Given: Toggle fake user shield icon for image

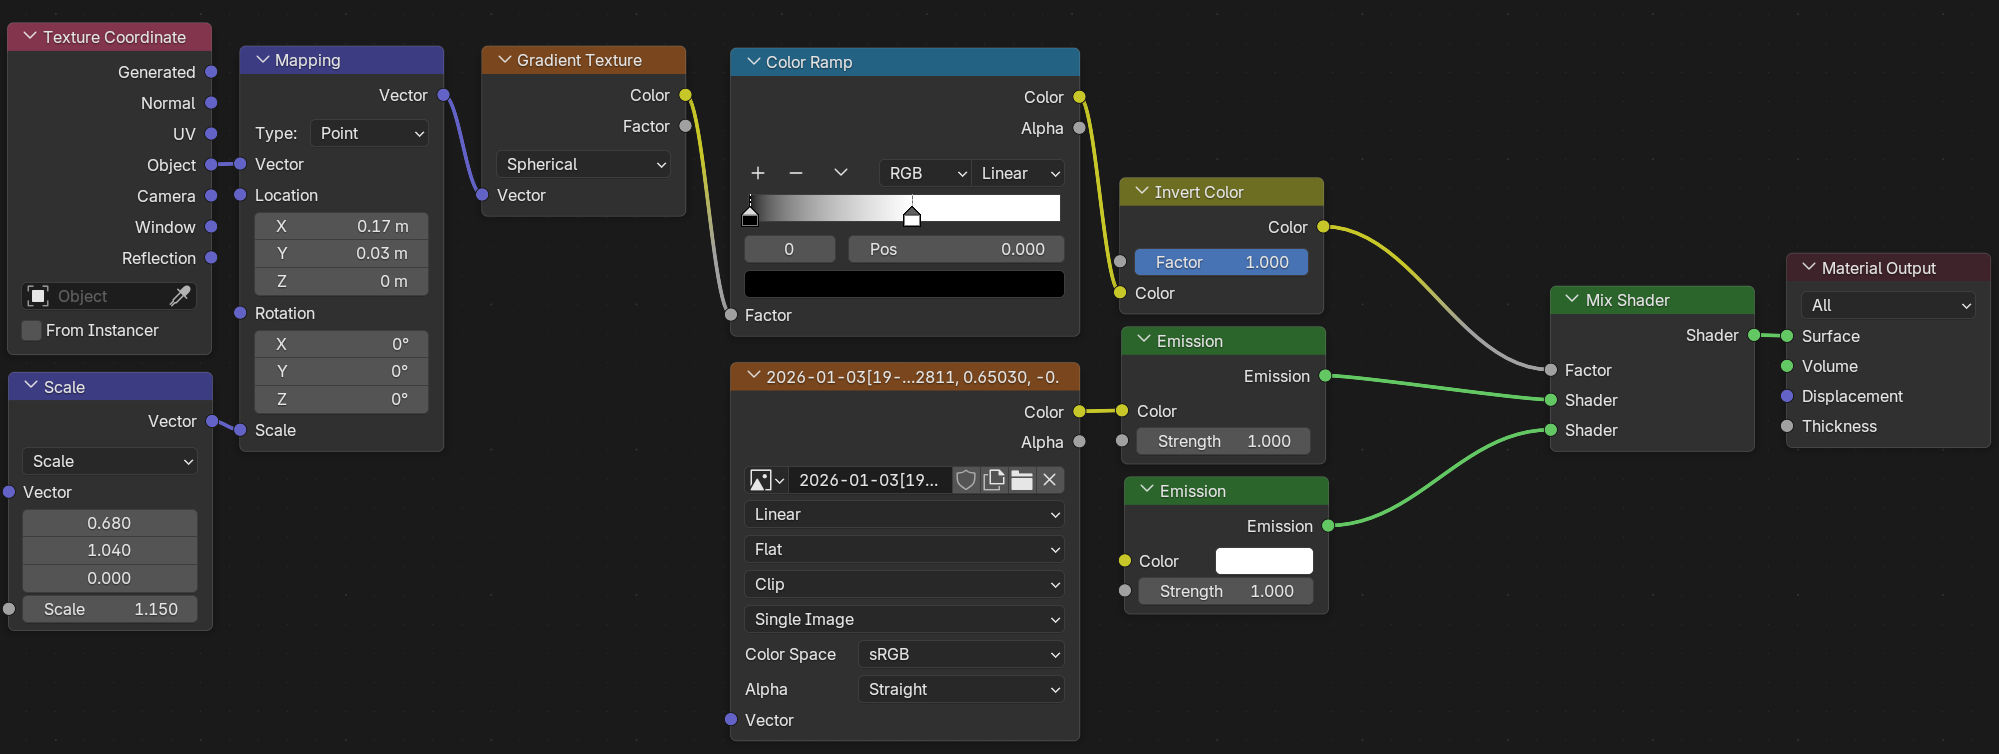Looking at the screenshot, I should point(966,480).
